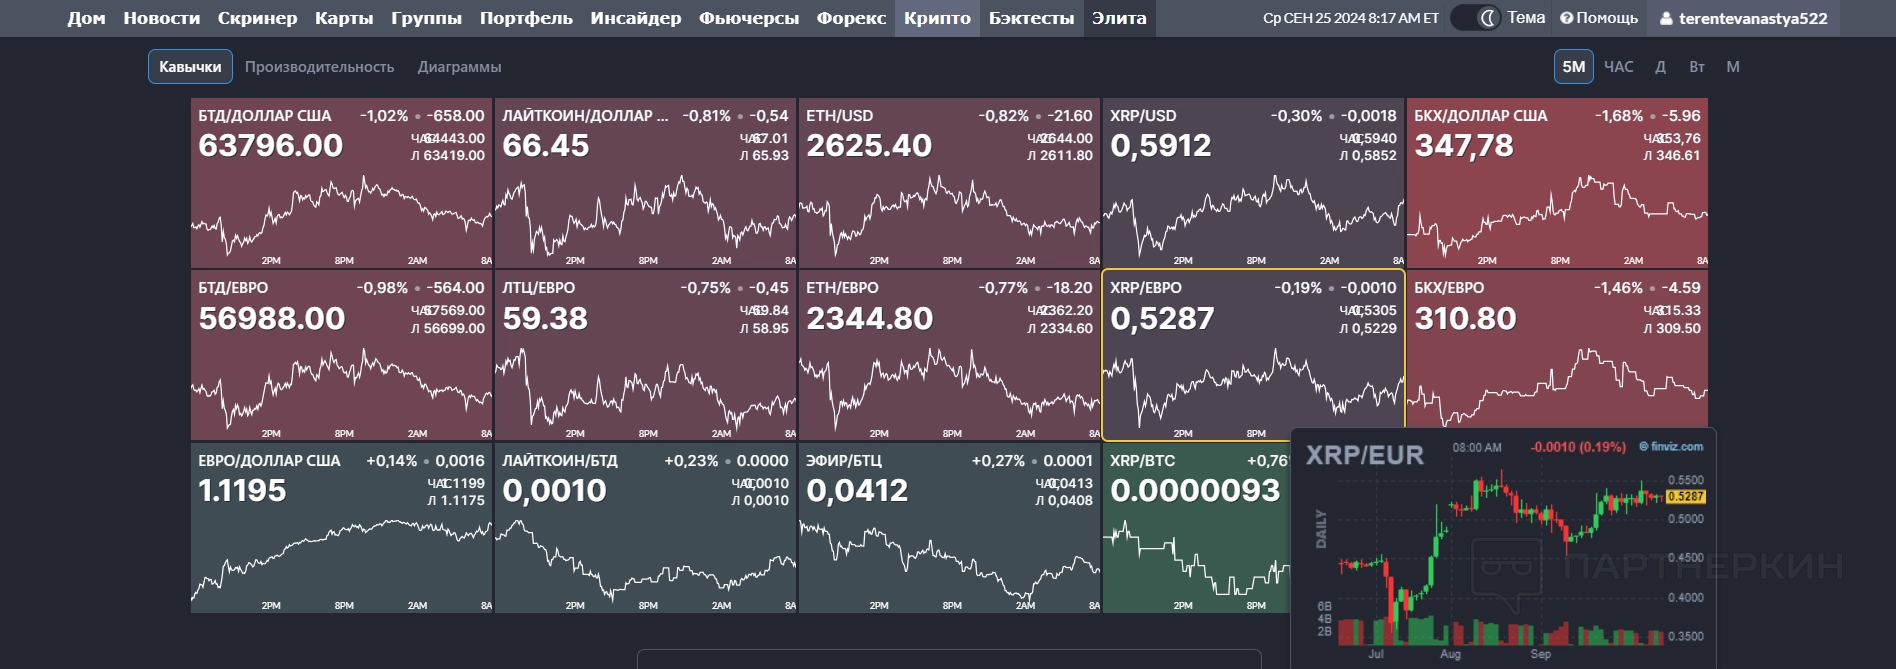This screenshot has height=669, width=1896.
Task: Click the finviz.com label in popup chart
Action: click(x=1671, y=447)
